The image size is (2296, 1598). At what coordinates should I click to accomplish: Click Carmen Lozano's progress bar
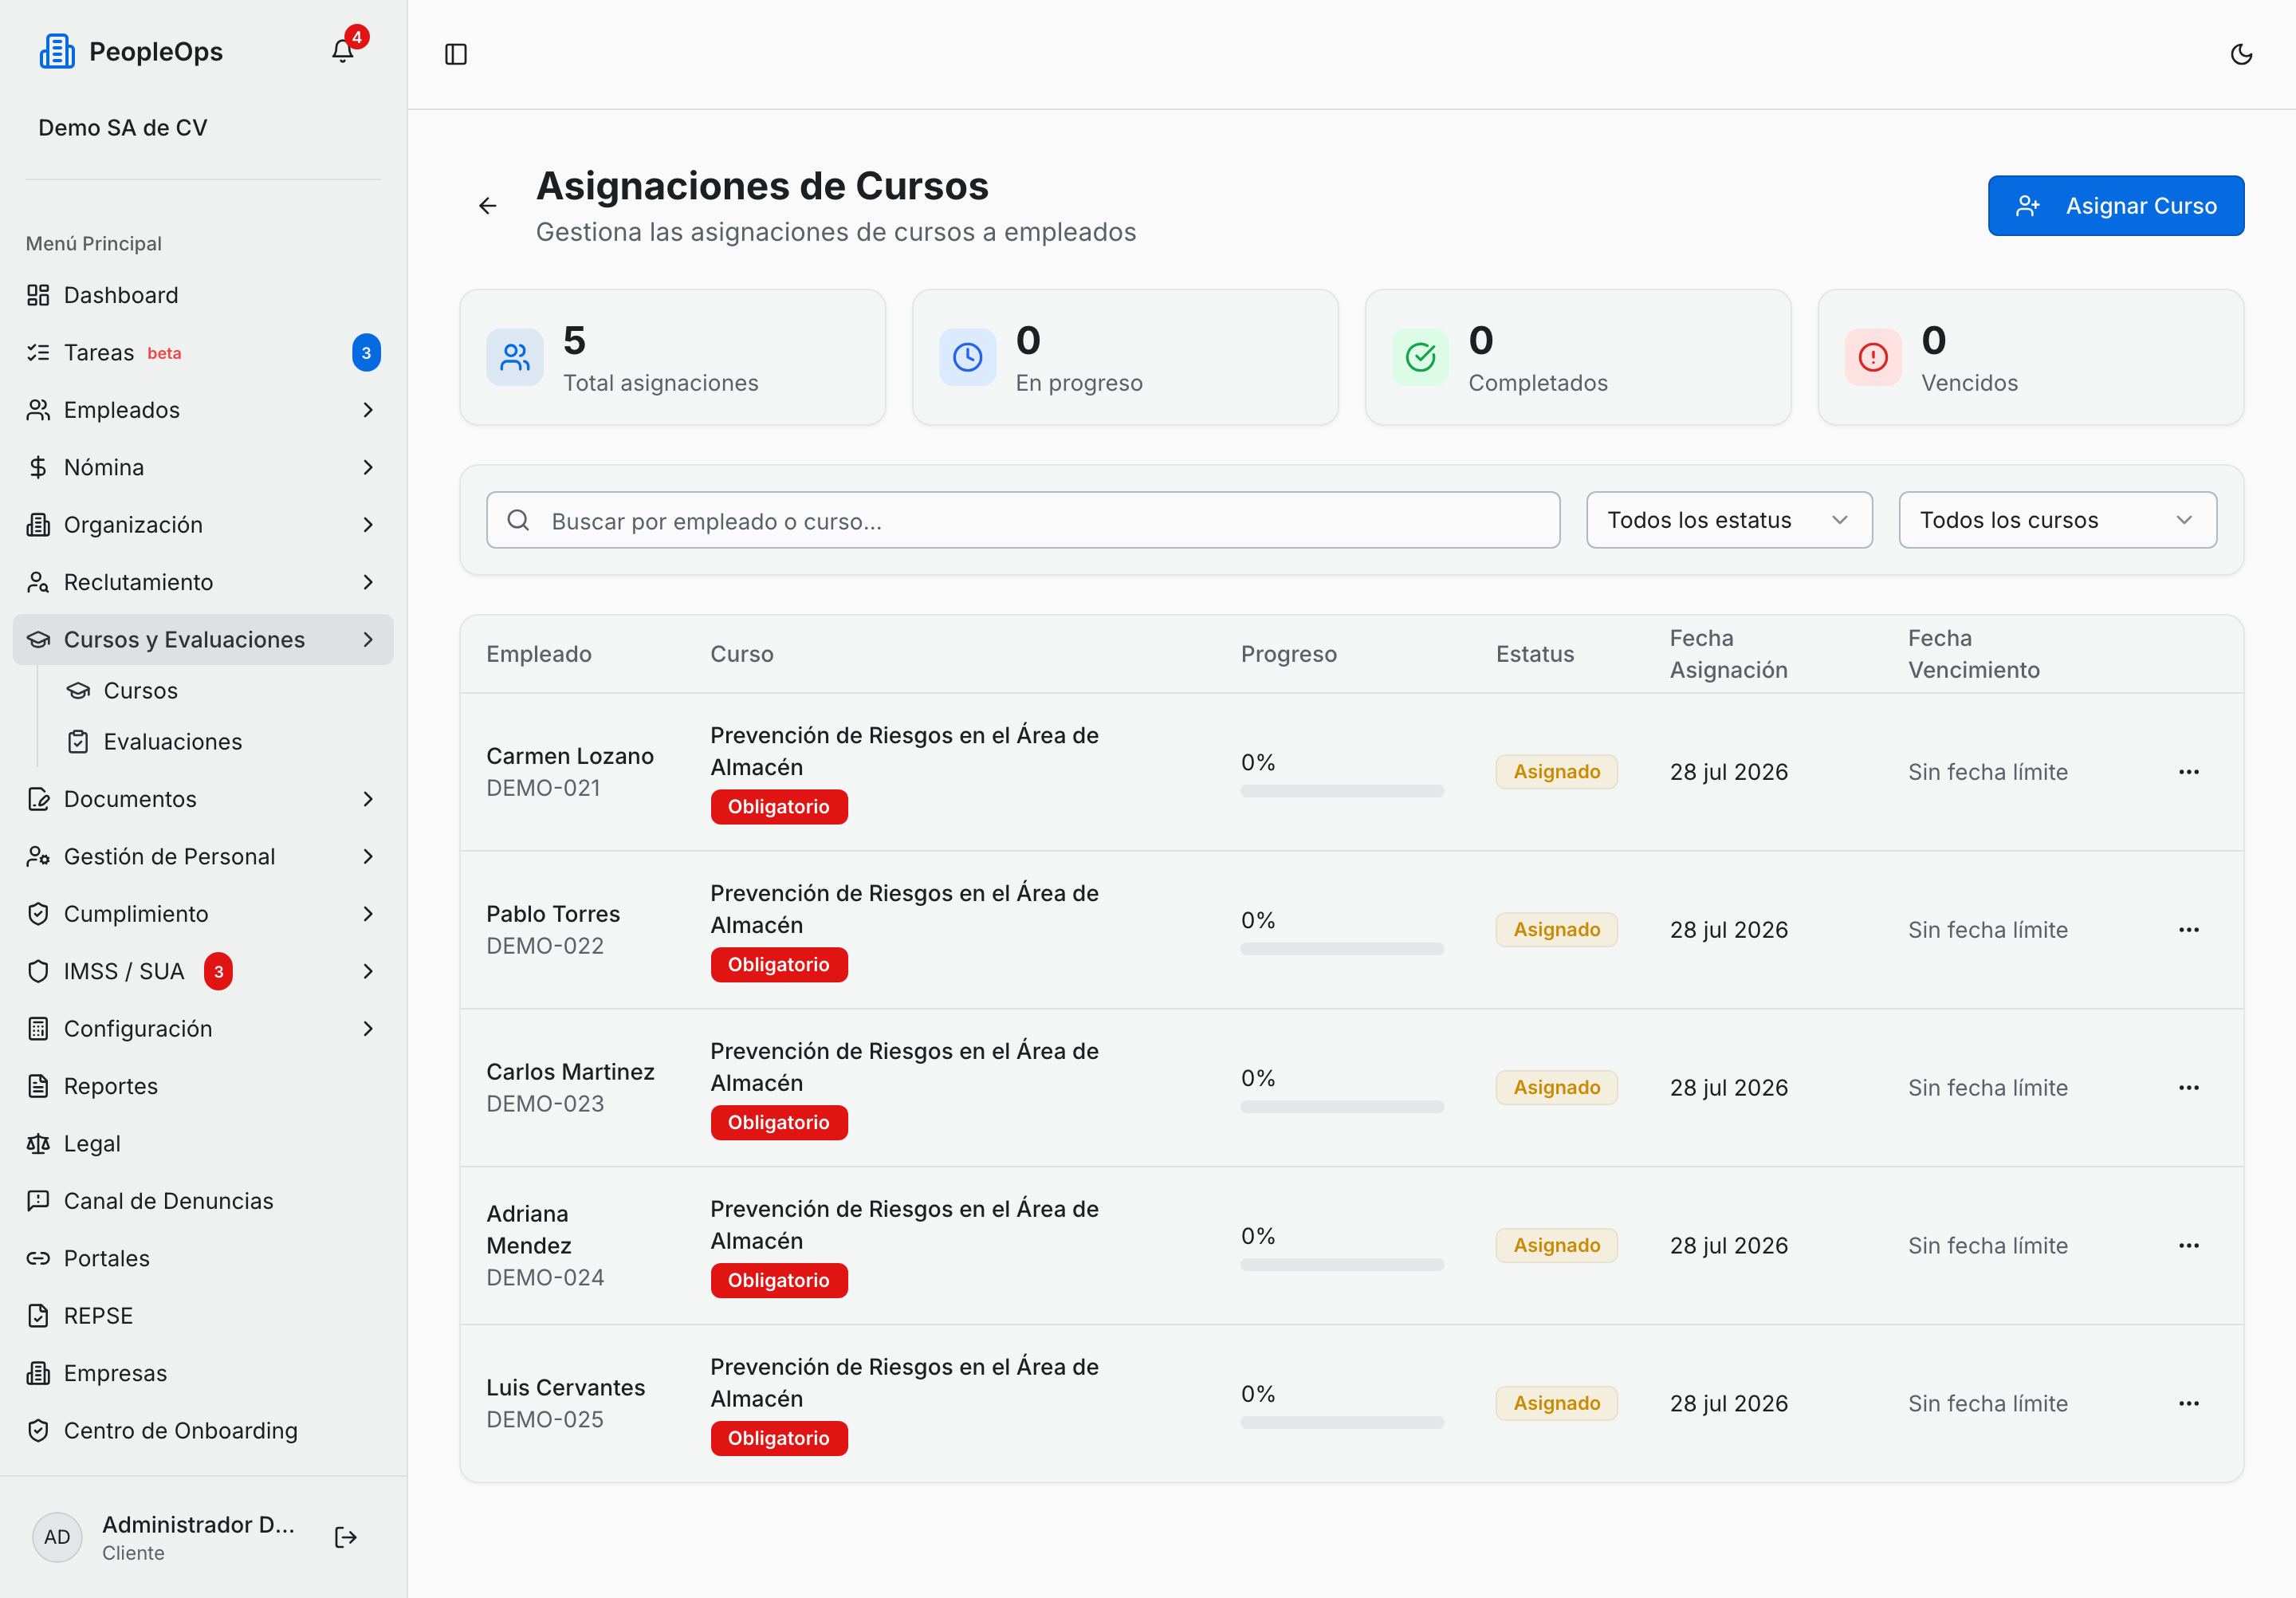click(x=1342, y=792)
